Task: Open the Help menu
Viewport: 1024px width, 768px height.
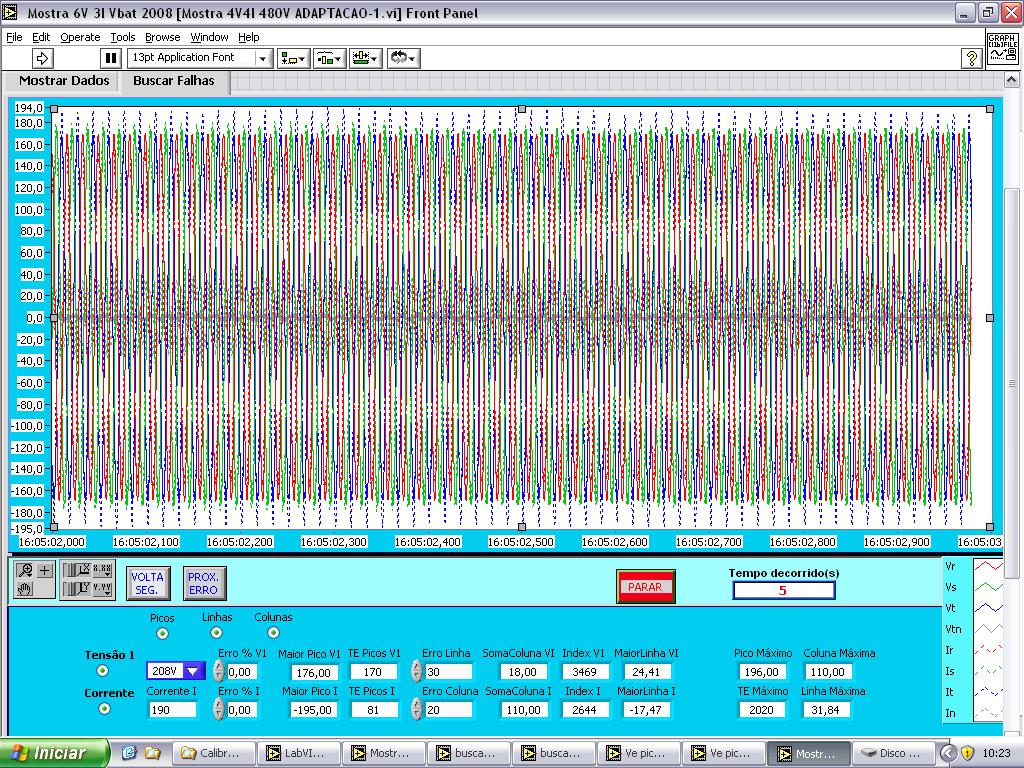Action: pyautogui.click(x=248, y=37)
